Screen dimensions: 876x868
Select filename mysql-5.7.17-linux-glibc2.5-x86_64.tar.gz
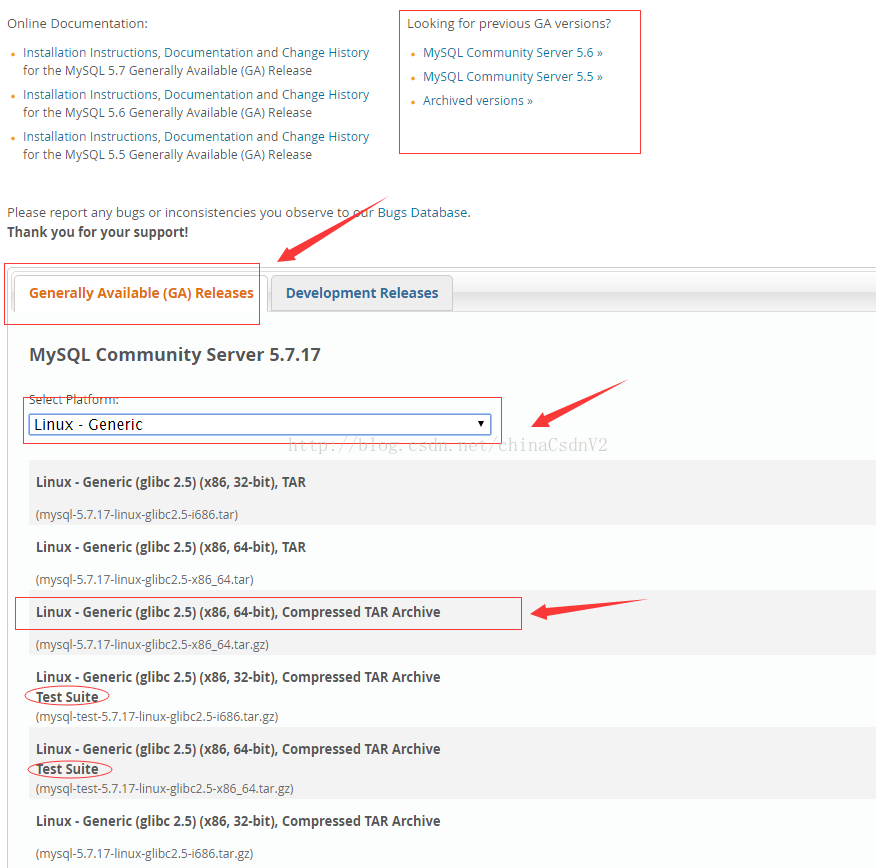(x=152, y=645)
